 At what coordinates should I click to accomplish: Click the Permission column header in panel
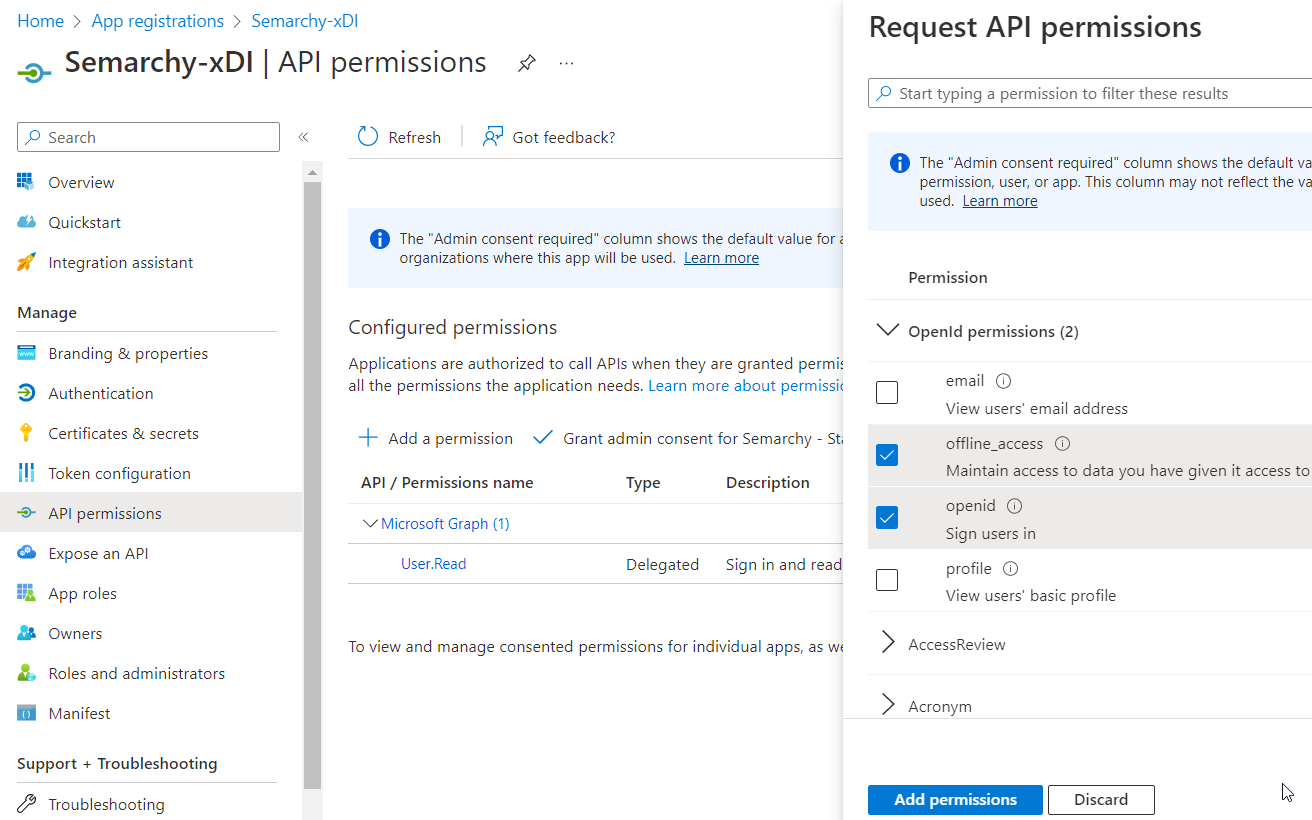[x=947, y=277]
